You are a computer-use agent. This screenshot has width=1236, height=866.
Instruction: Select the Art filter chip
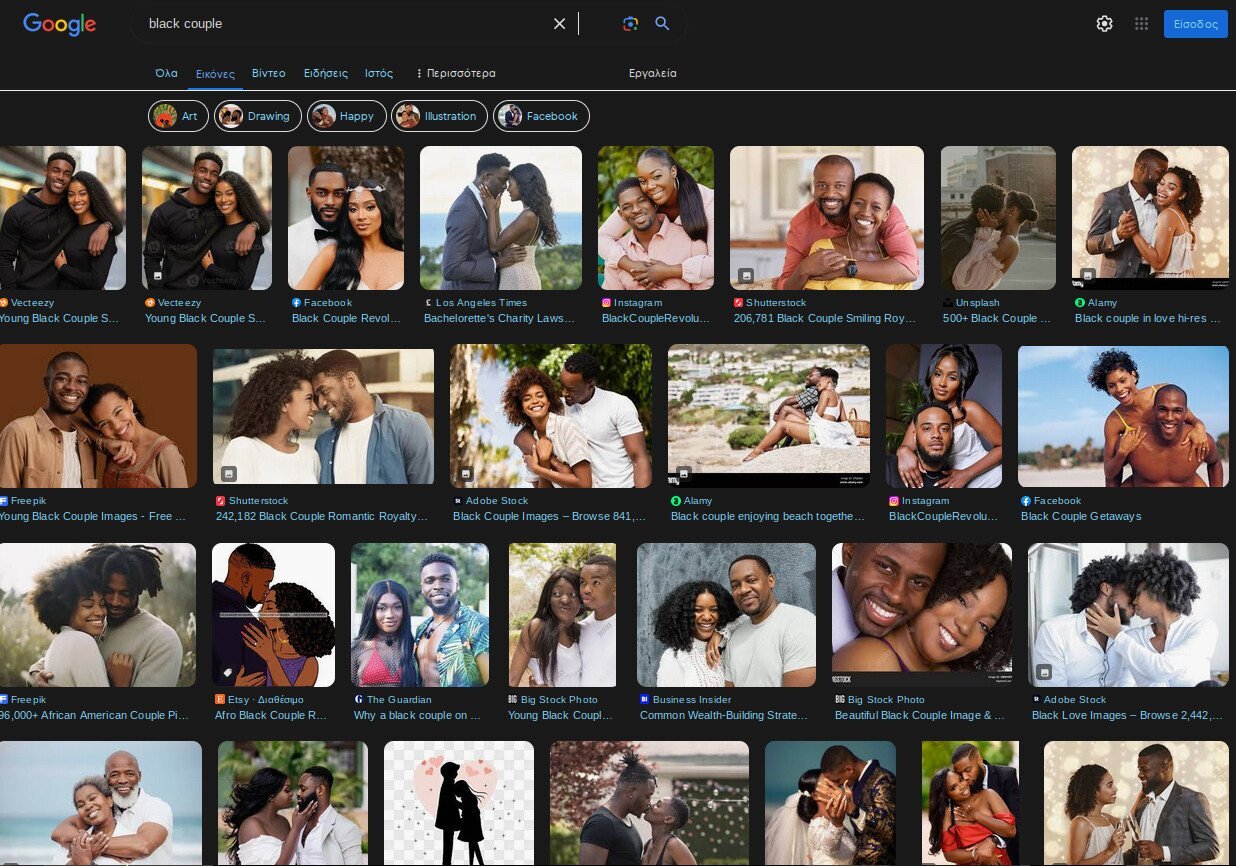coord(178,116)
